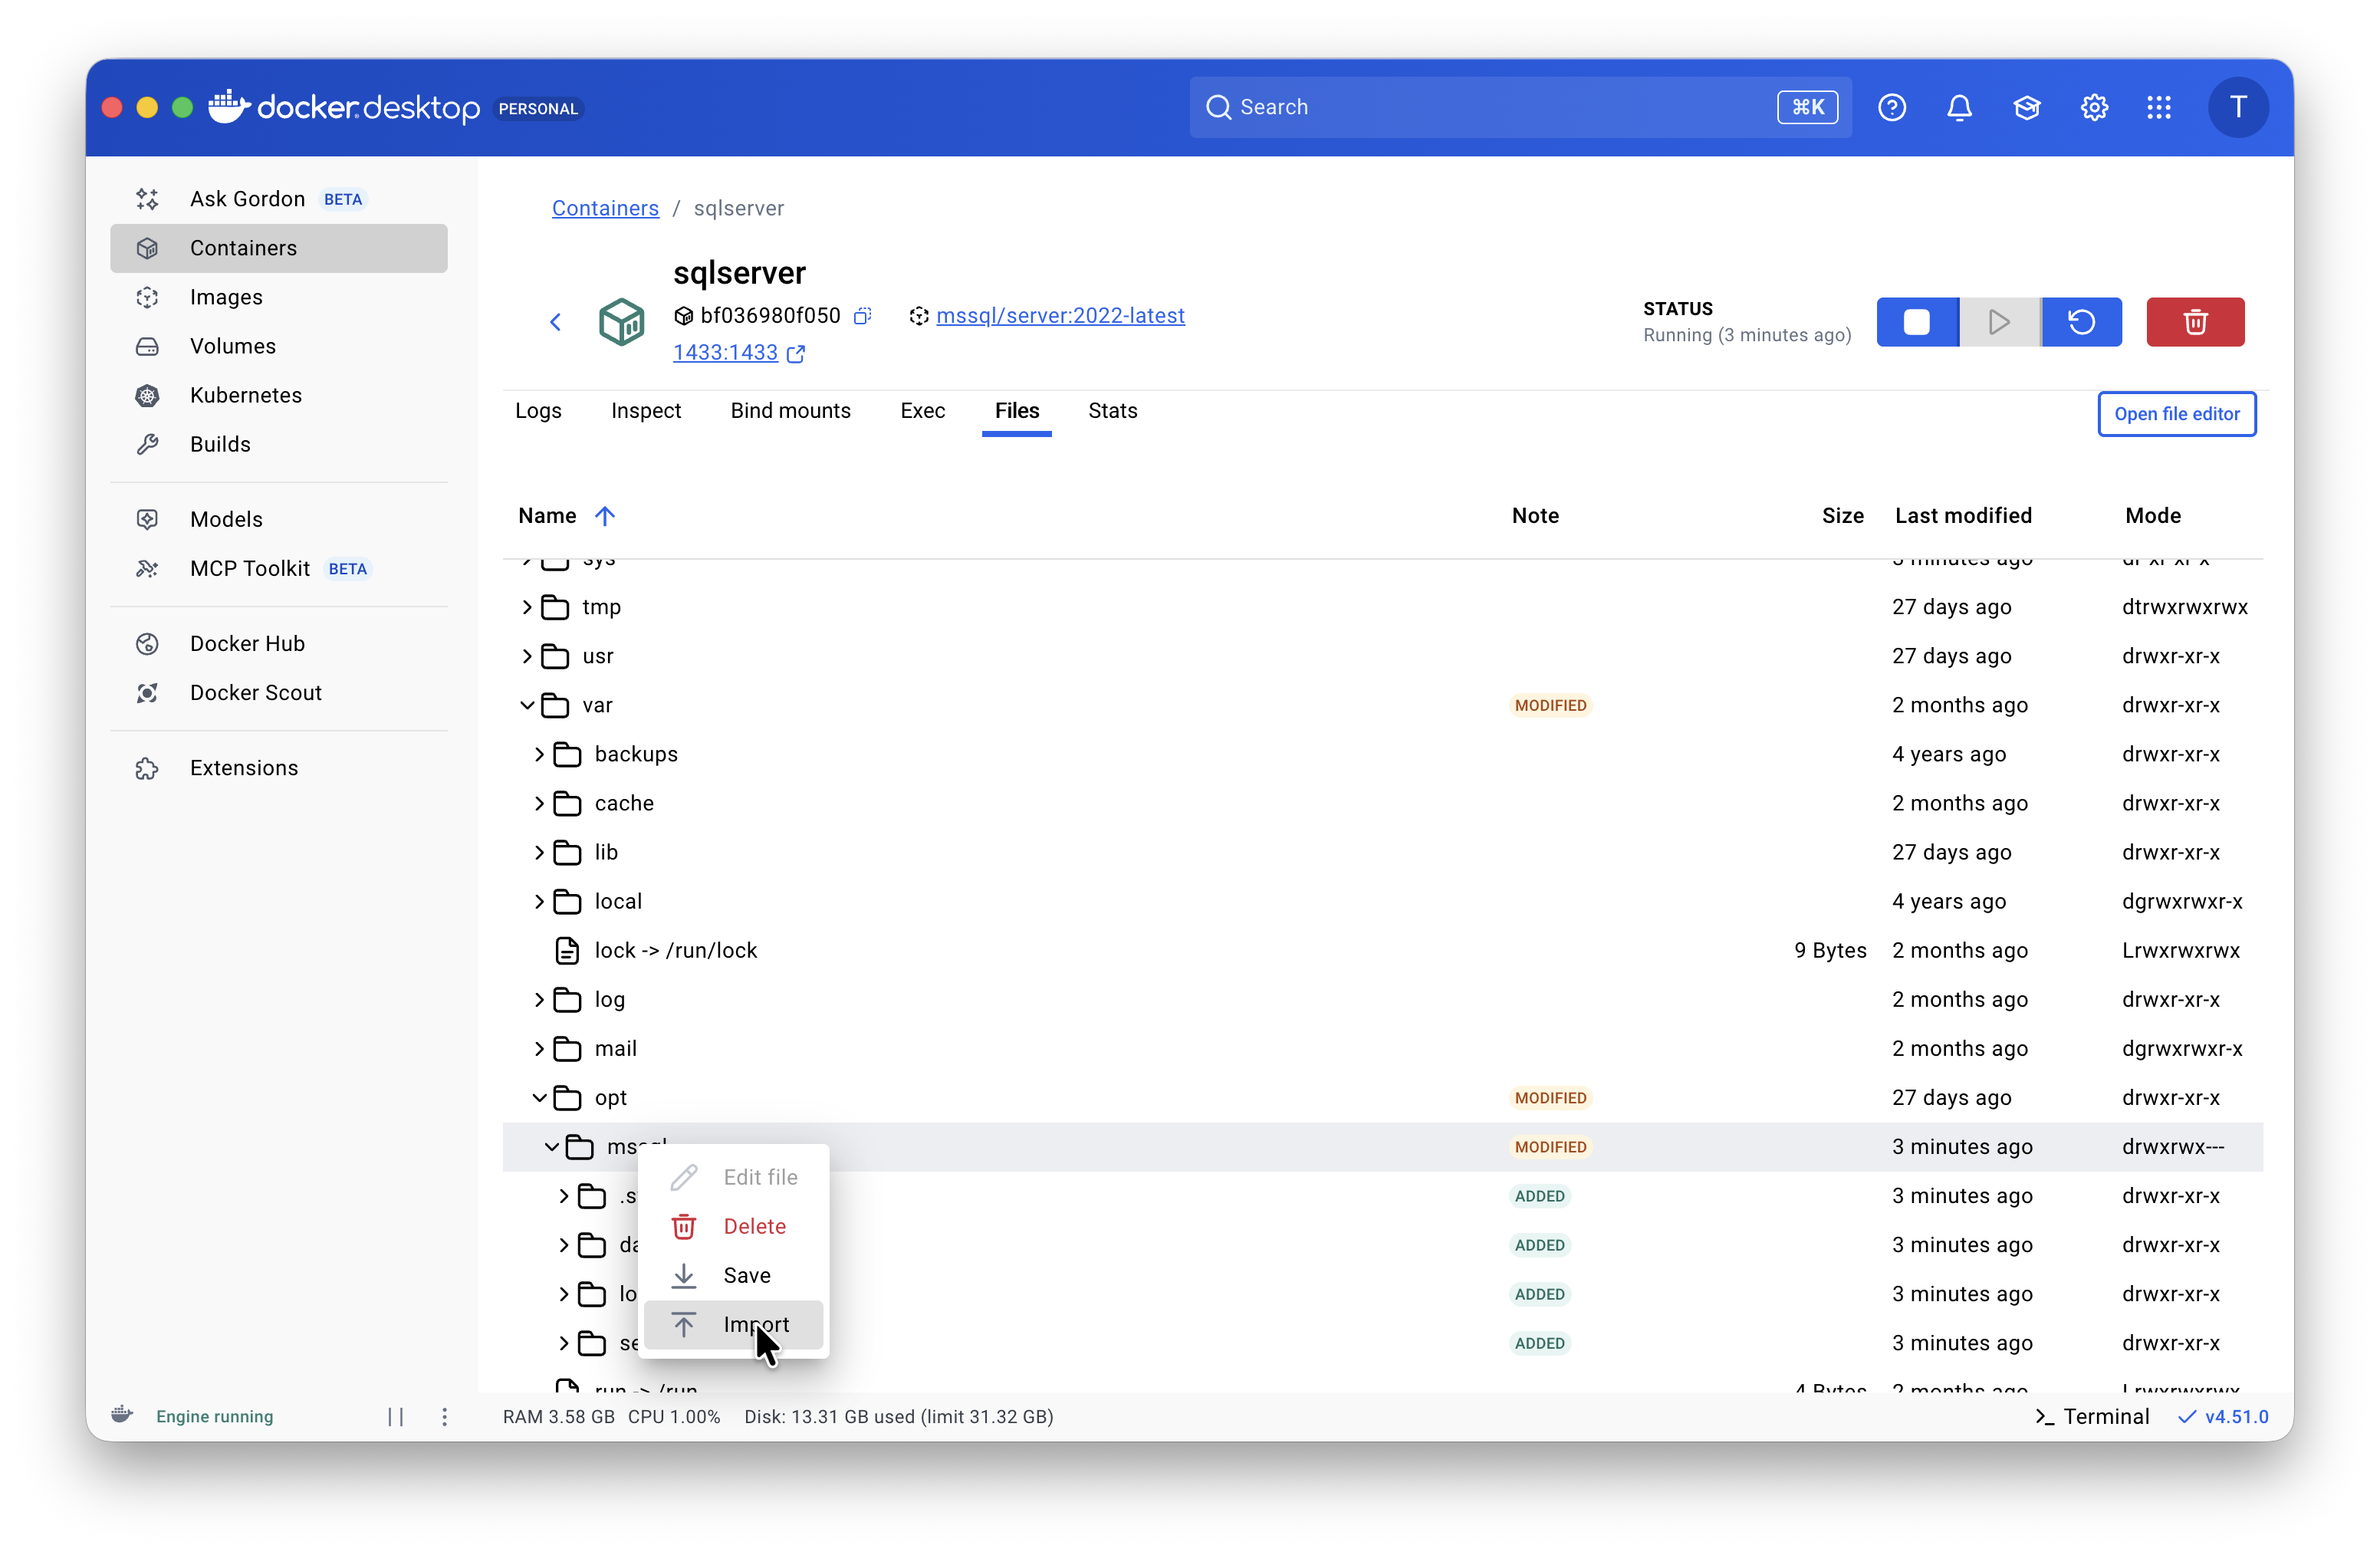Viewport: 2380px width, 1555px height.
Task: Click the Open file editor button
Action: (2176, 413)
